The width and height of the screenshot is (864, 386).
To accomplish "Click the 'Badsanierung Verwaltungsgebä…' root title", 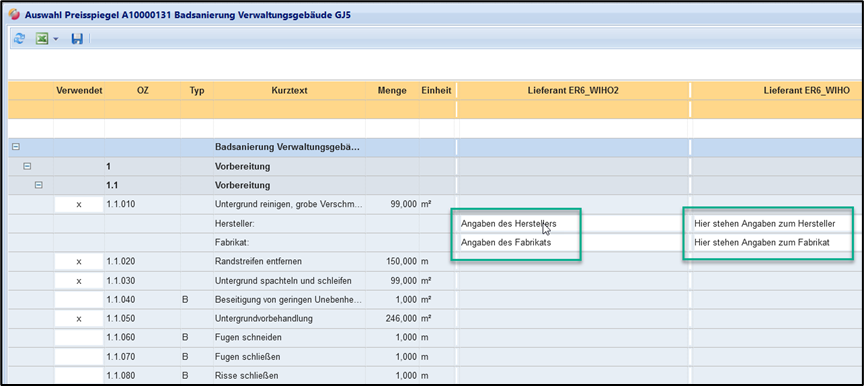I will [287, 147].
